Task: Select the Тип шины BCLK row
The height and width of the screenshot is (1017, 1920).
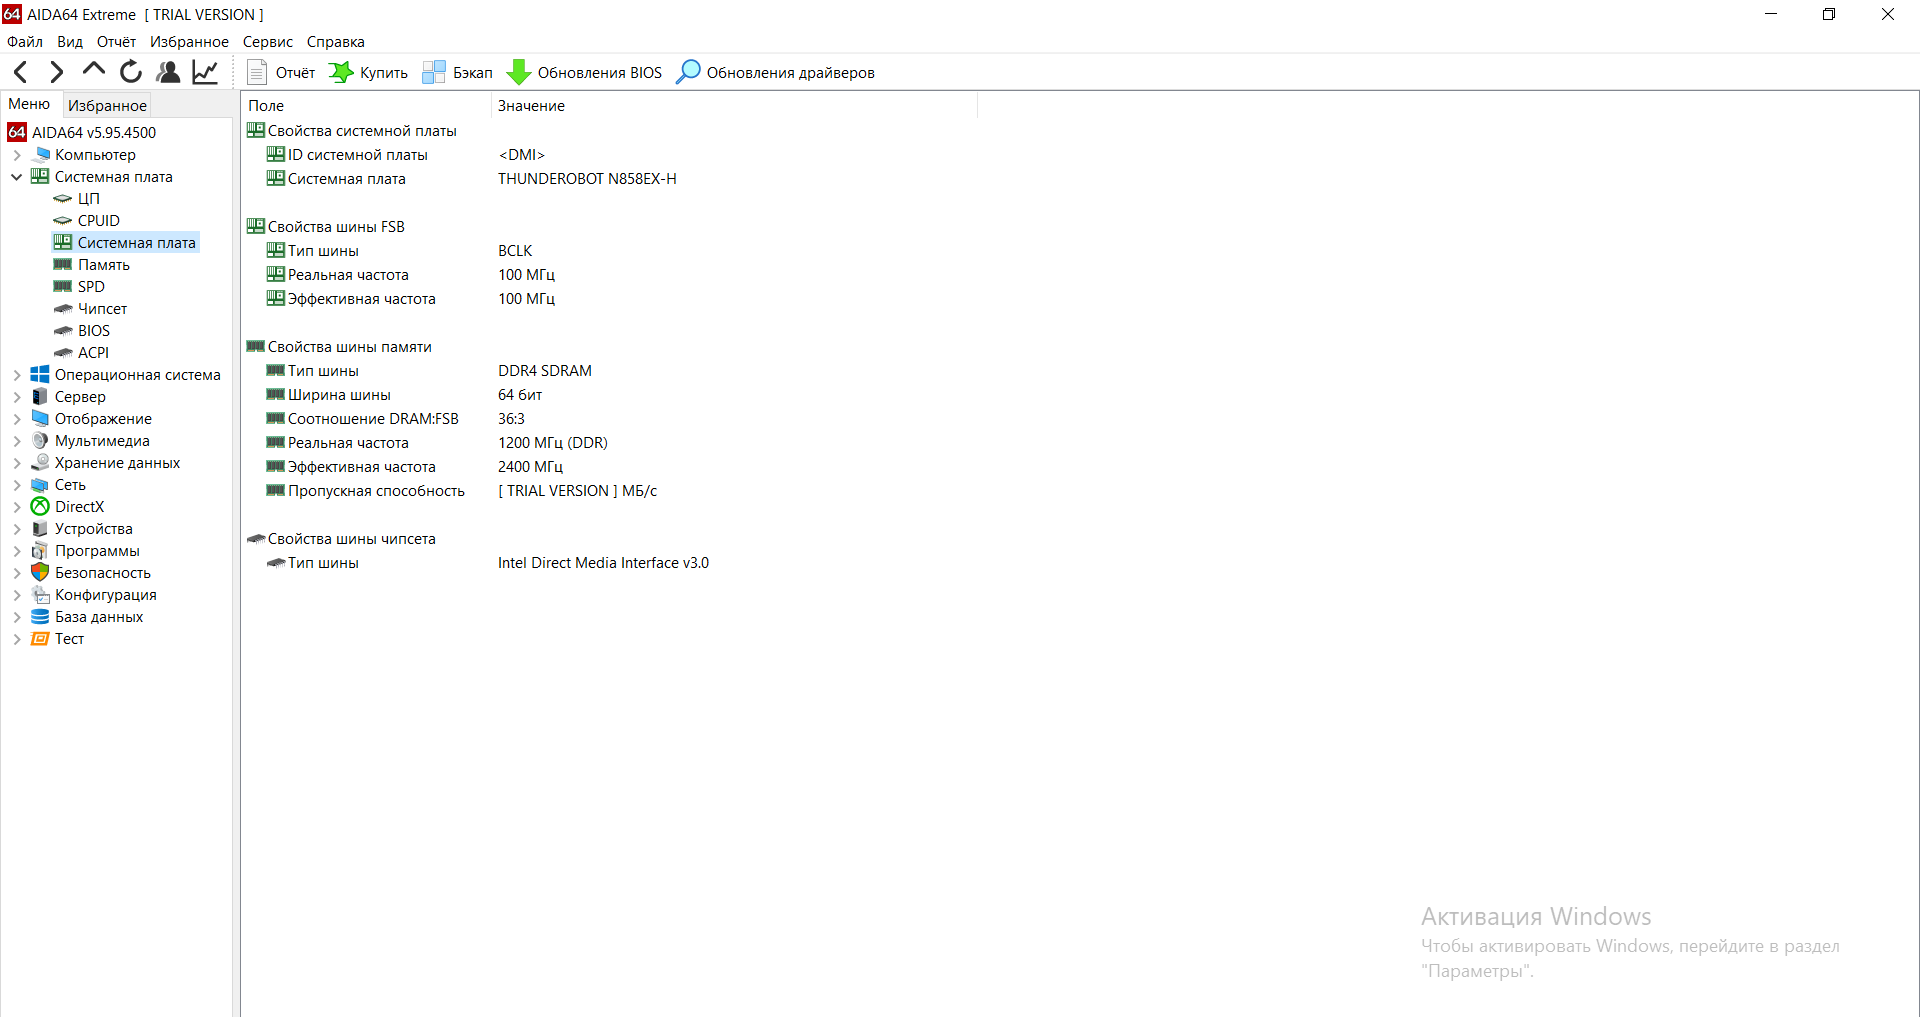Action: (x=400, y=251)
